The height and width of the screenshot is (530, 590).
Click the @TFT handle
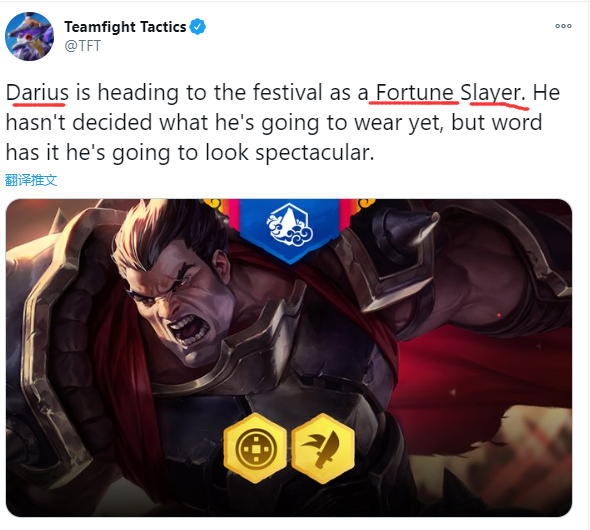click(x=82, y=46)
